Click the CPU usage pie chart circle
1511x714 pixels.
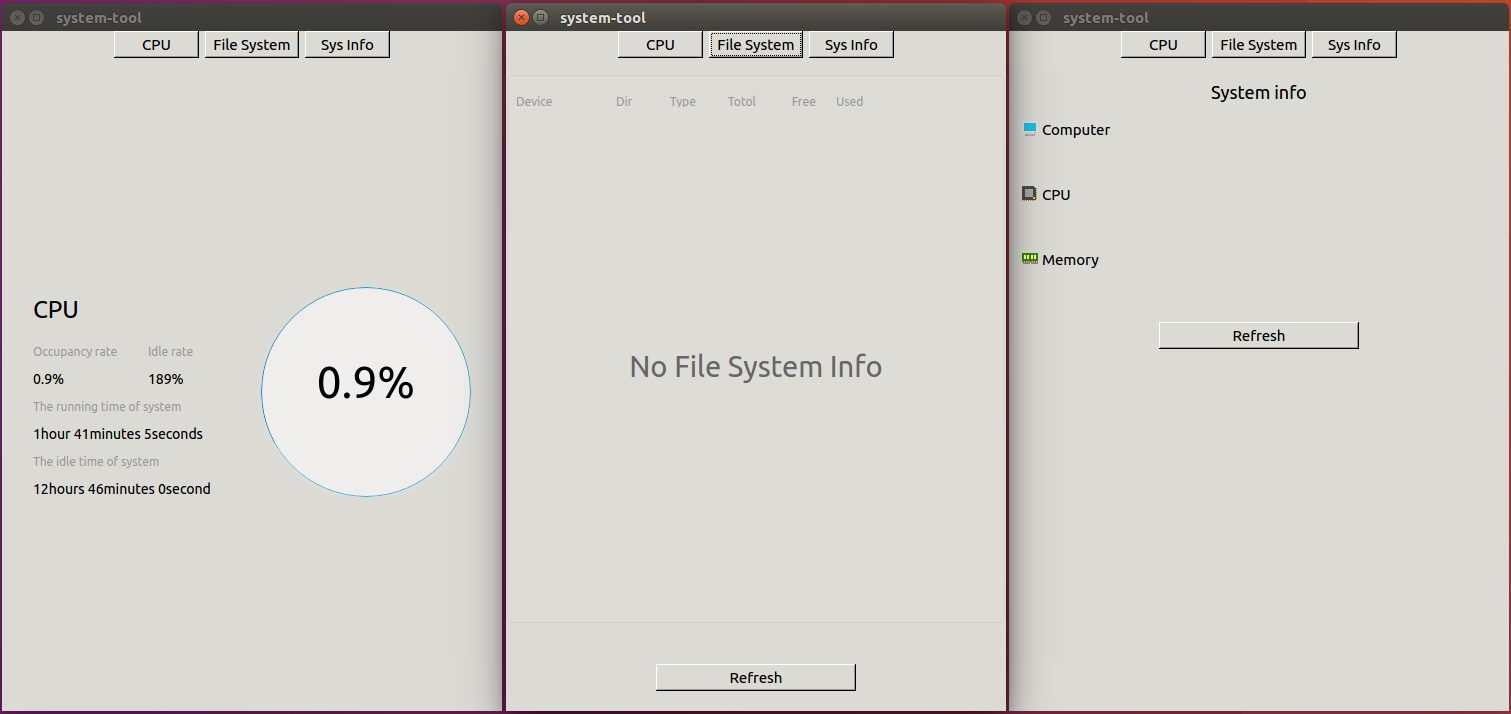(365, 392)
